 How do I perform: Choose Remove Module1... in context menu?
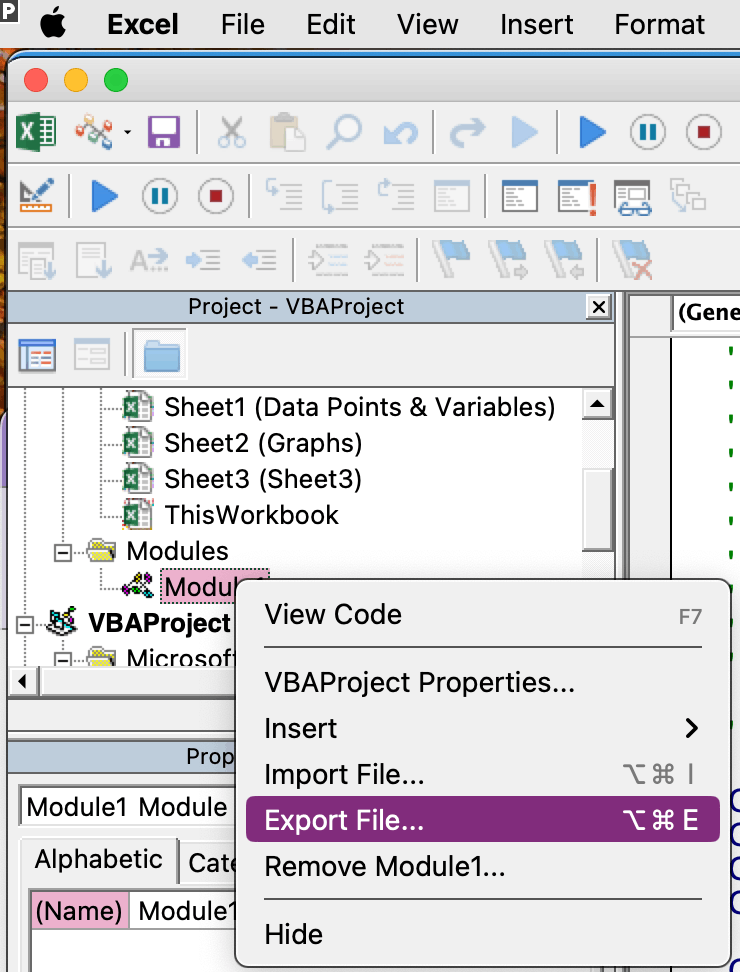pos(483,866)
